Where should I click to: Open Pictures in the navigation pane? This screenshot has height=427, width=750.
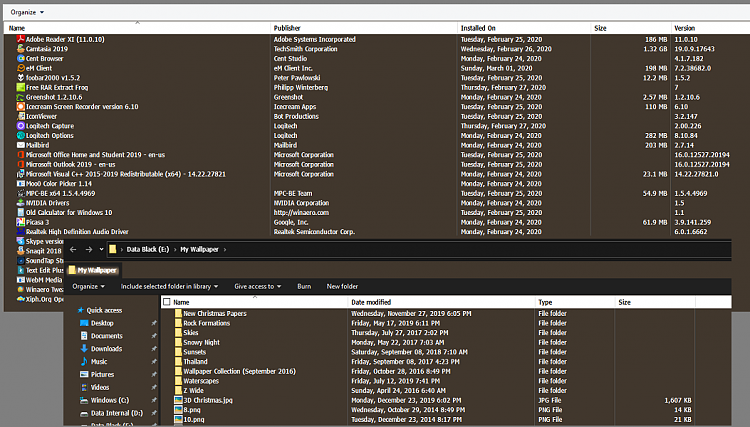coord(102,374)
